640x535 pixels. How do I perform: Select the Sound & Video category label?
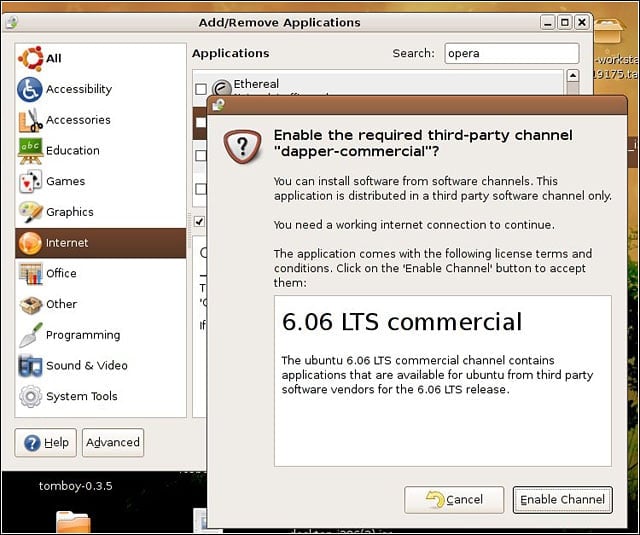coord(87,366)
